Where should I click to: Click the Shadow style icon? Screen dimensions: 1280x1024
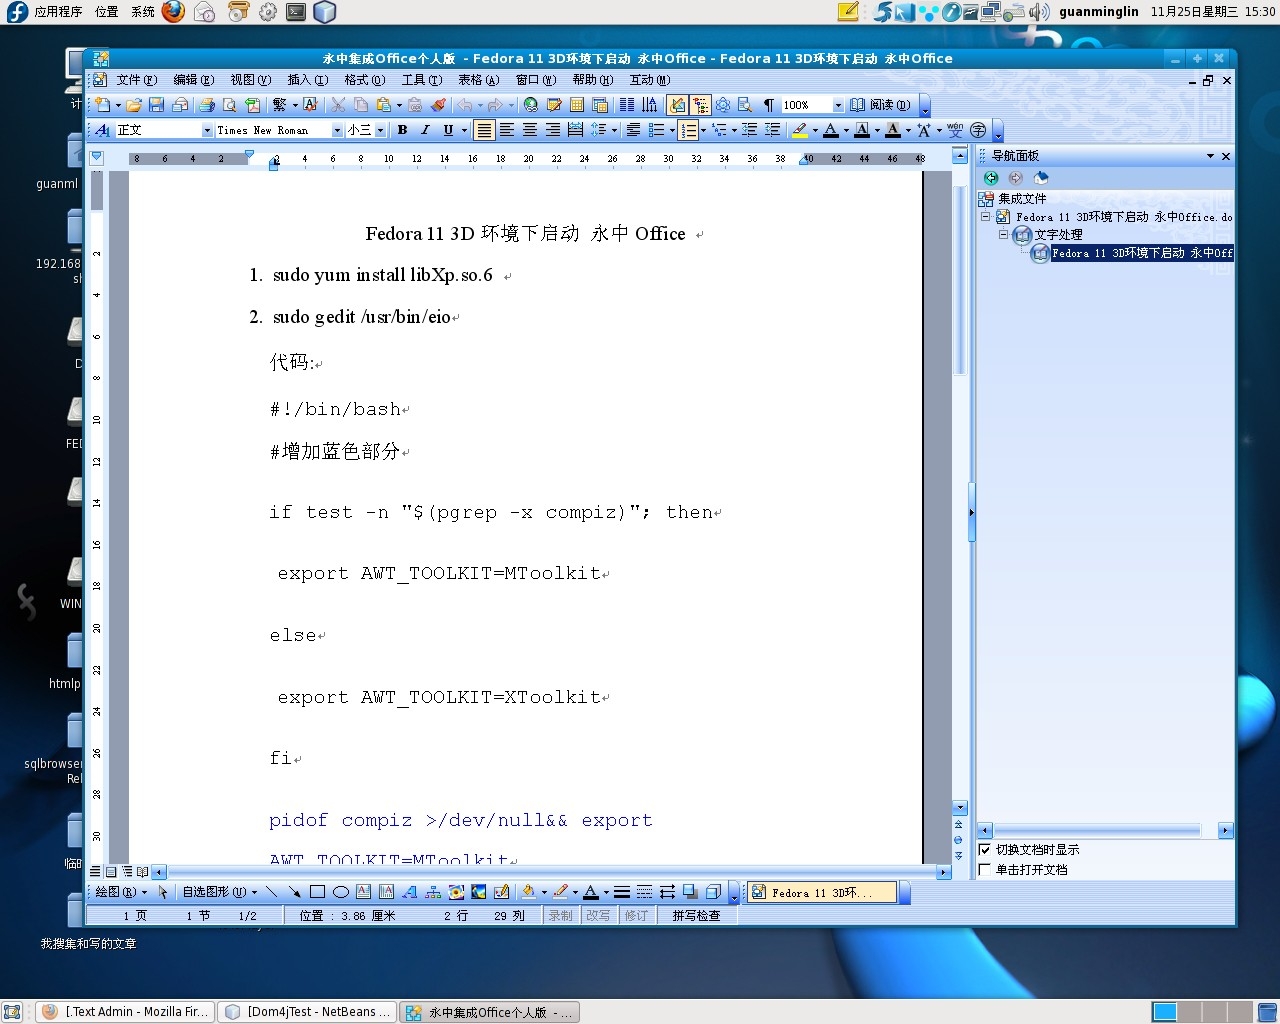690,892
